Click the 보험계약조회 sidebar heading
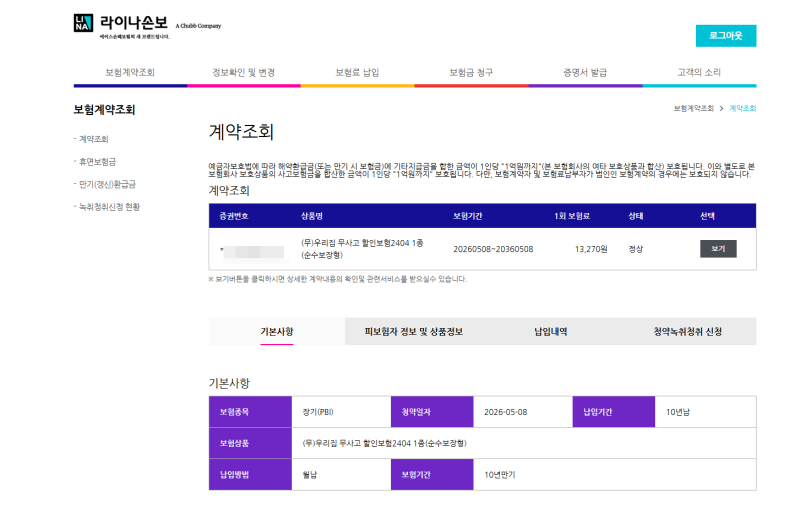 pyautogui.click(x=104, y=109)
